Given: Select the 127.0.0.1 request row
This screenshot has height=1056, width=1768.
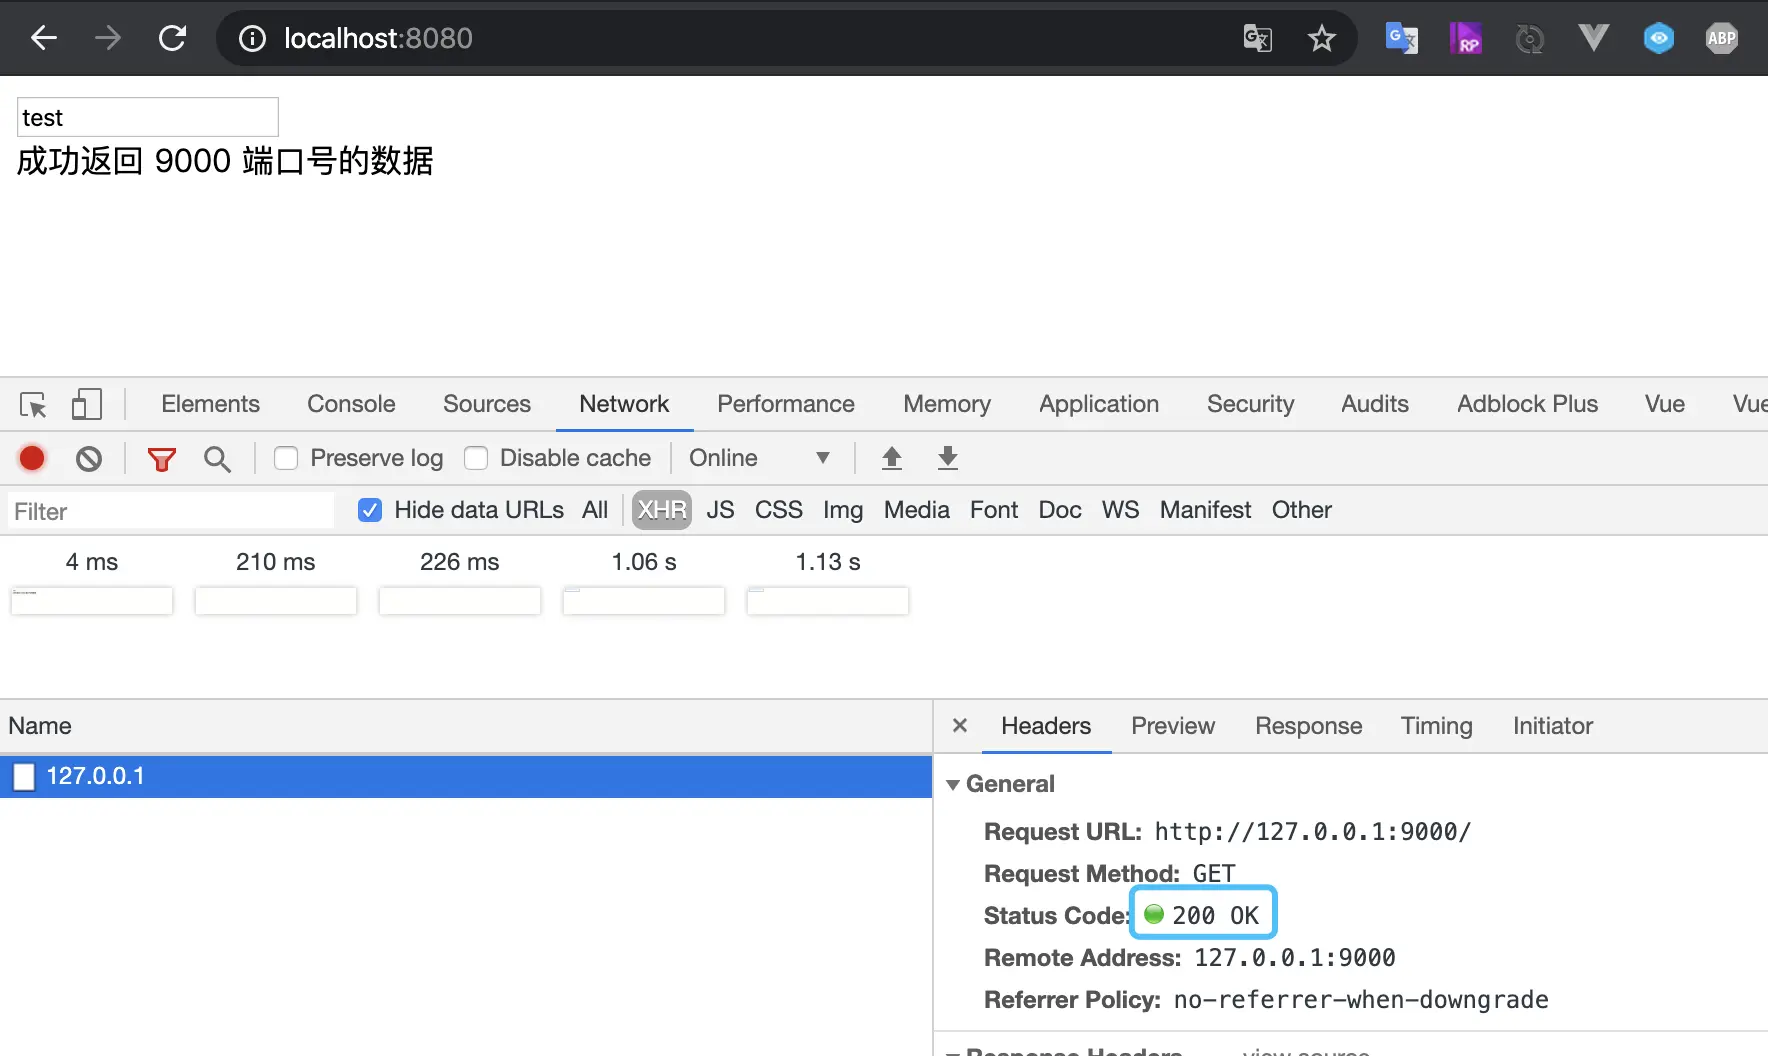Looking at the screenshot, I should [466, 776].
